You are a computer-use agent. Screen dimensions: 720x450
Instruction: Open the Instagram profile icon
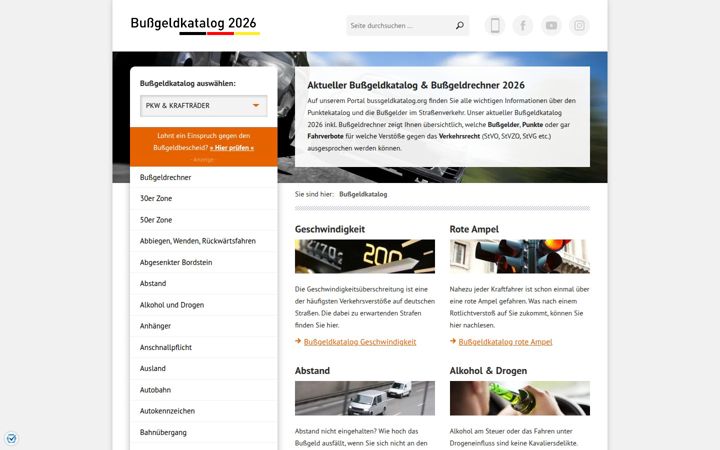[x=579, y=26]
